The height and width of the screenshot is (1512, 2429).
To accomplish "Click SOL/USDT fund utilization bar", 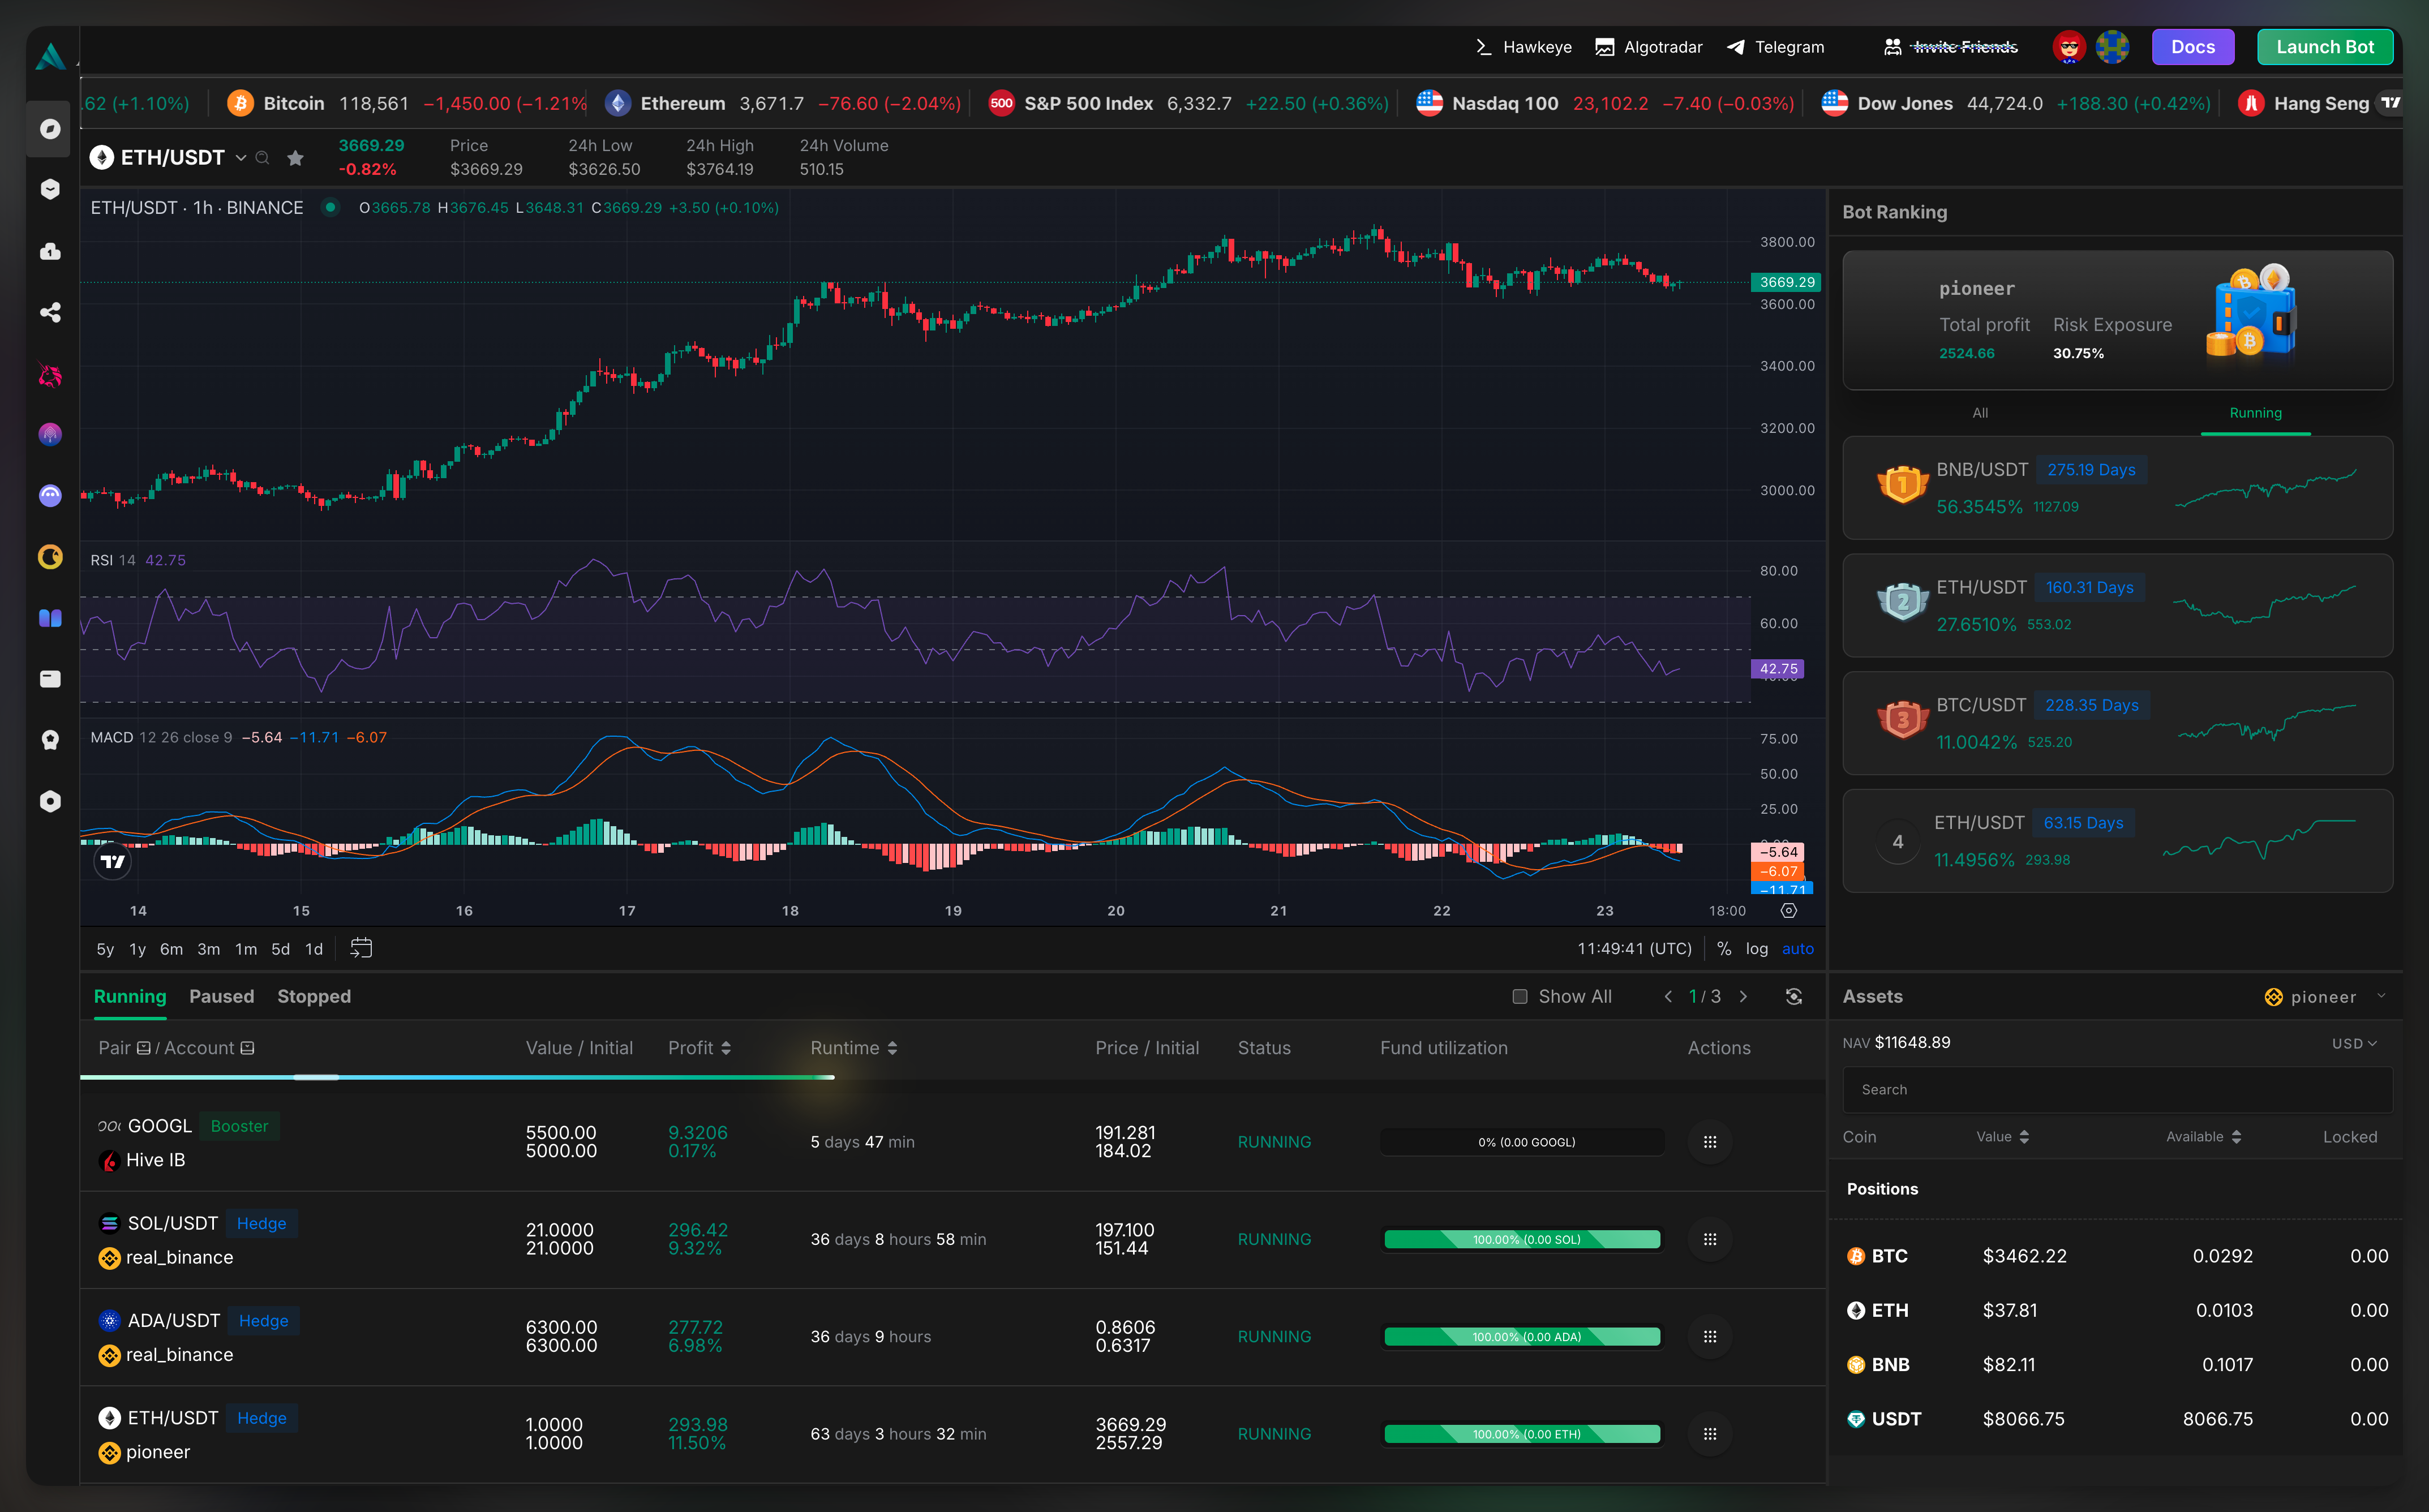I will point(1522,1239).
